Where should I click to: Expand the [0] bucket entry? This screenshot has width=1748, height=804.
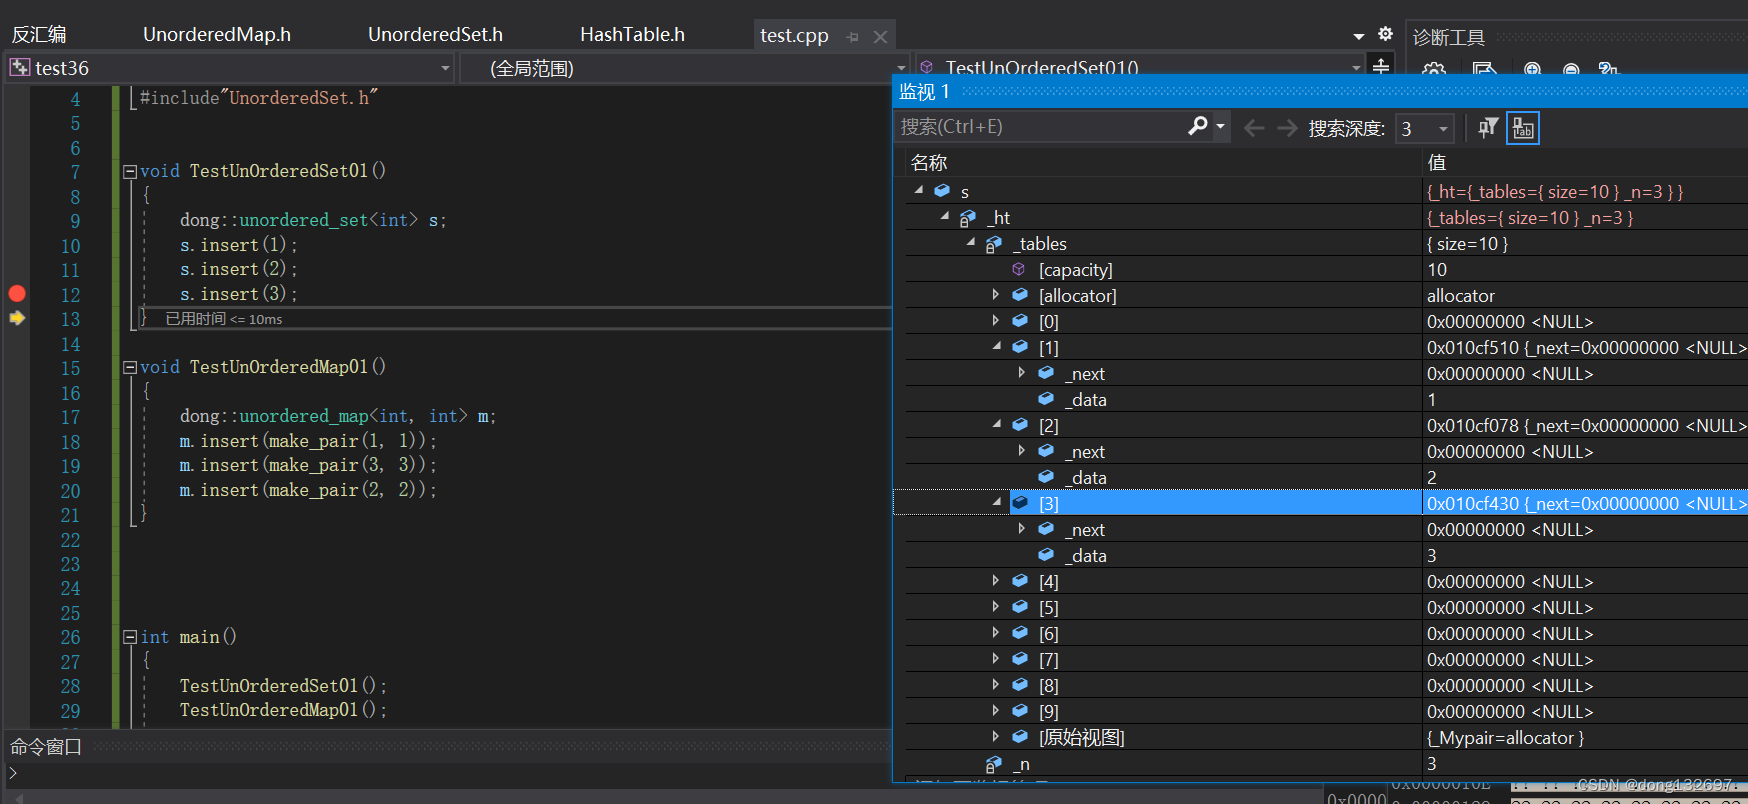click(x=995, y=320)
